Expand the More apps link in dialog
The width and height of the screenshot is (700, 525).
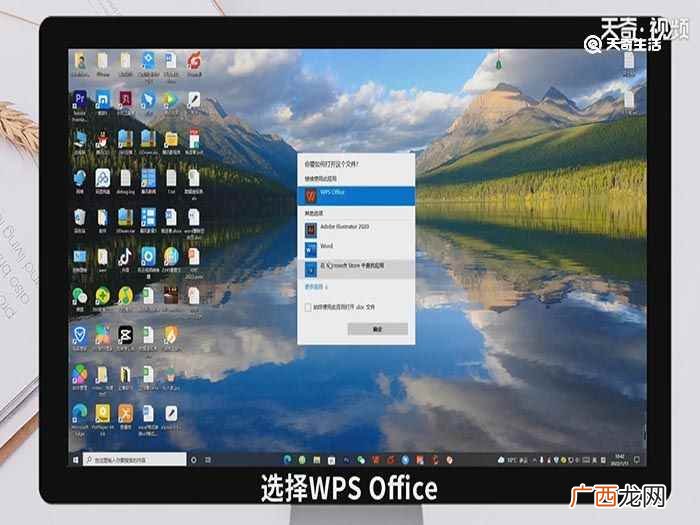click(x=316, y=287)
